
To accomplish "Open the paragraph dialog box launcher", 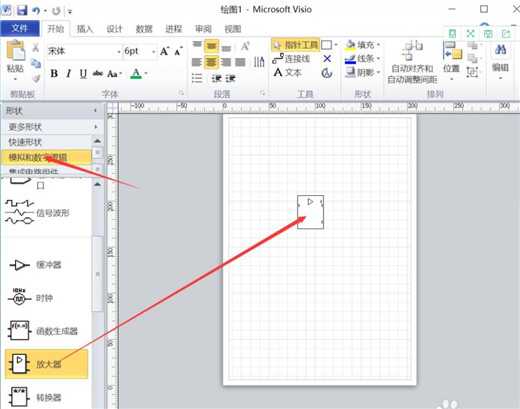I will (x=262, y=93).
